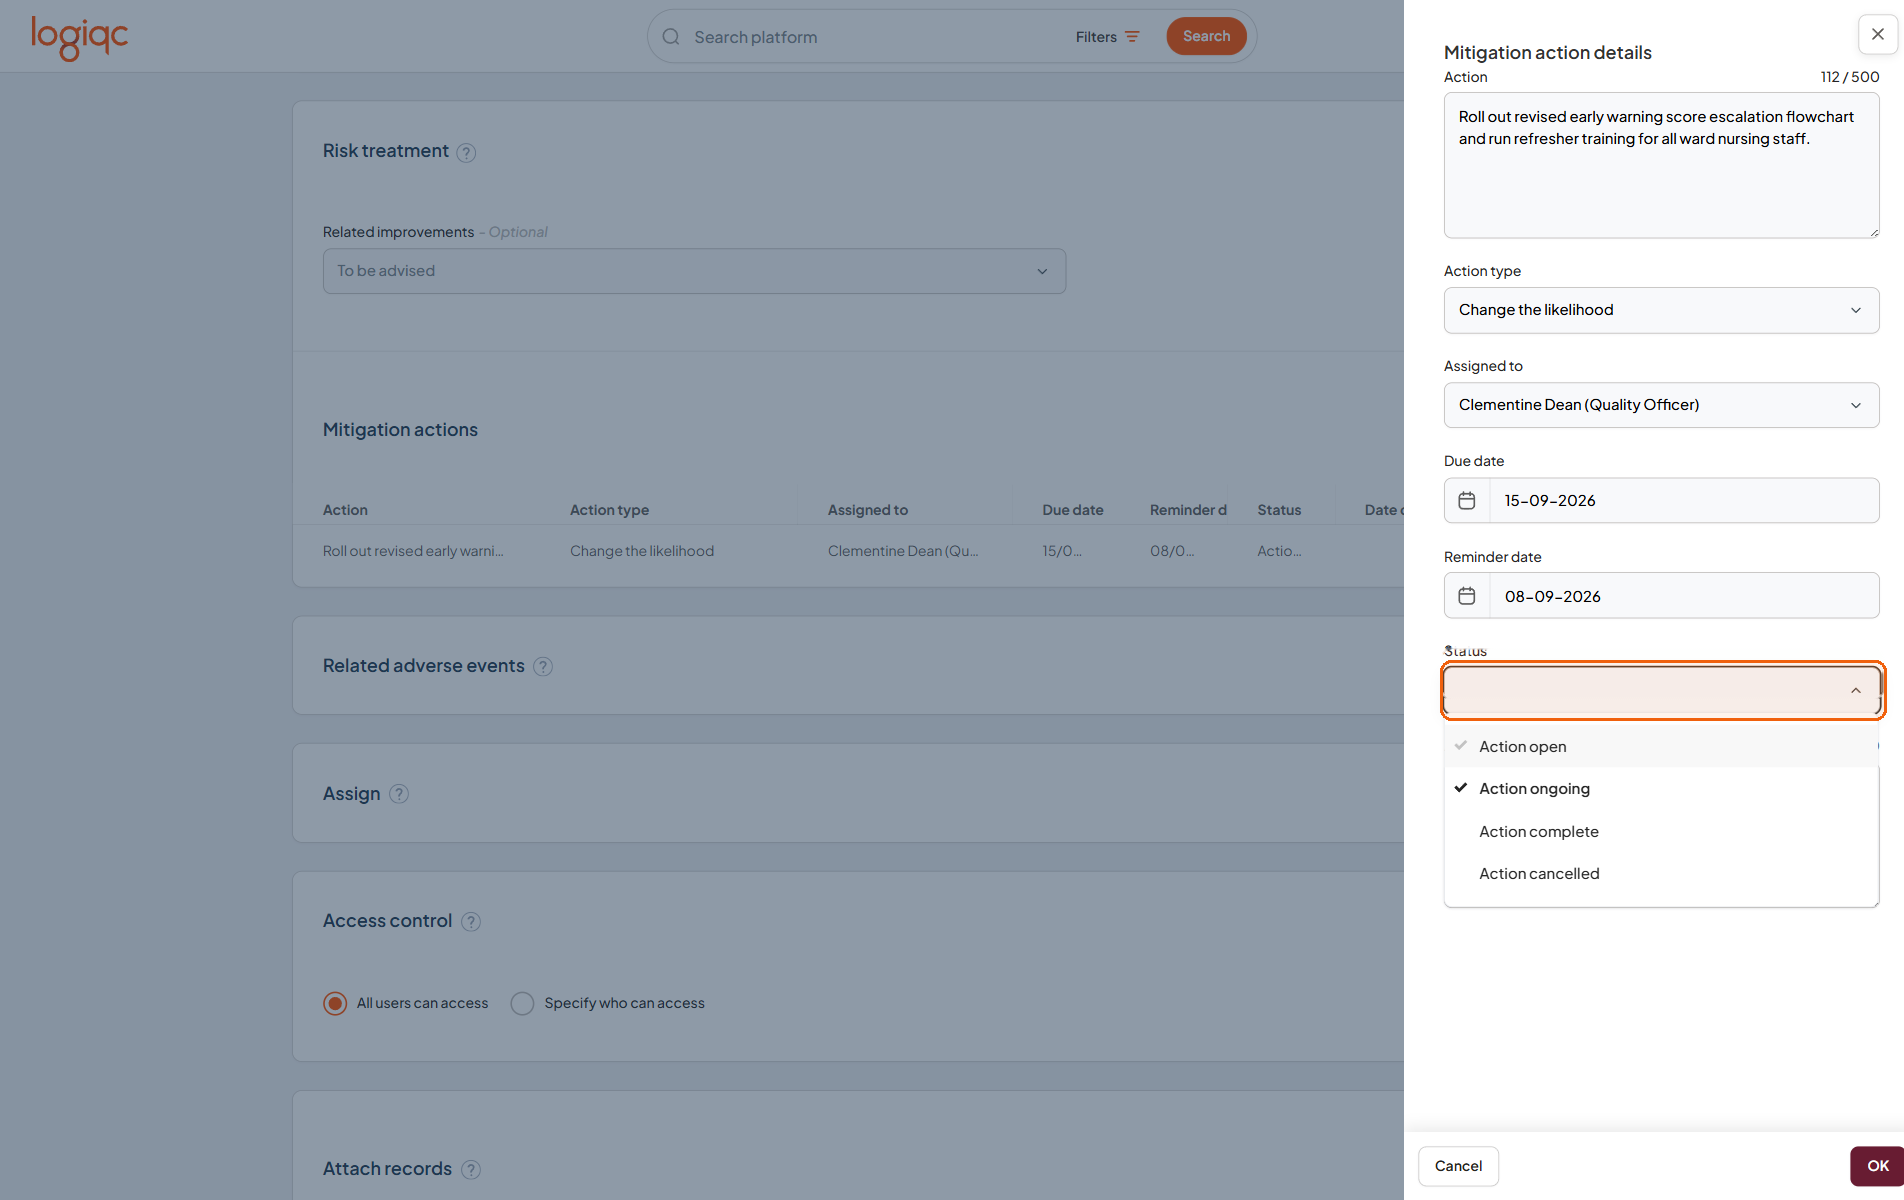Choose Action cancelled status option
1904x1200 pixels.
tap(1661, 873)
